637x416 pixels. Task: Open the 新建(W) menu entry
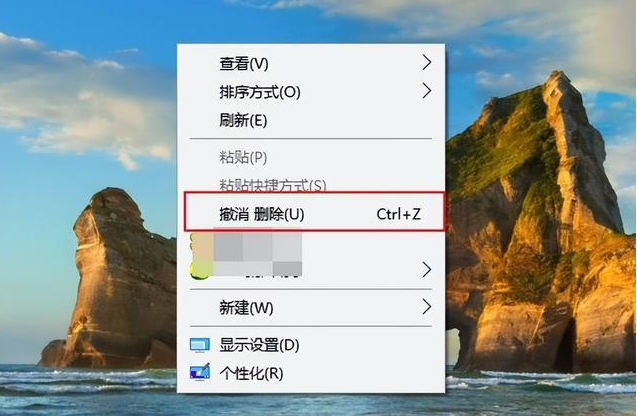pyautogui.click(x=311, y=308)
